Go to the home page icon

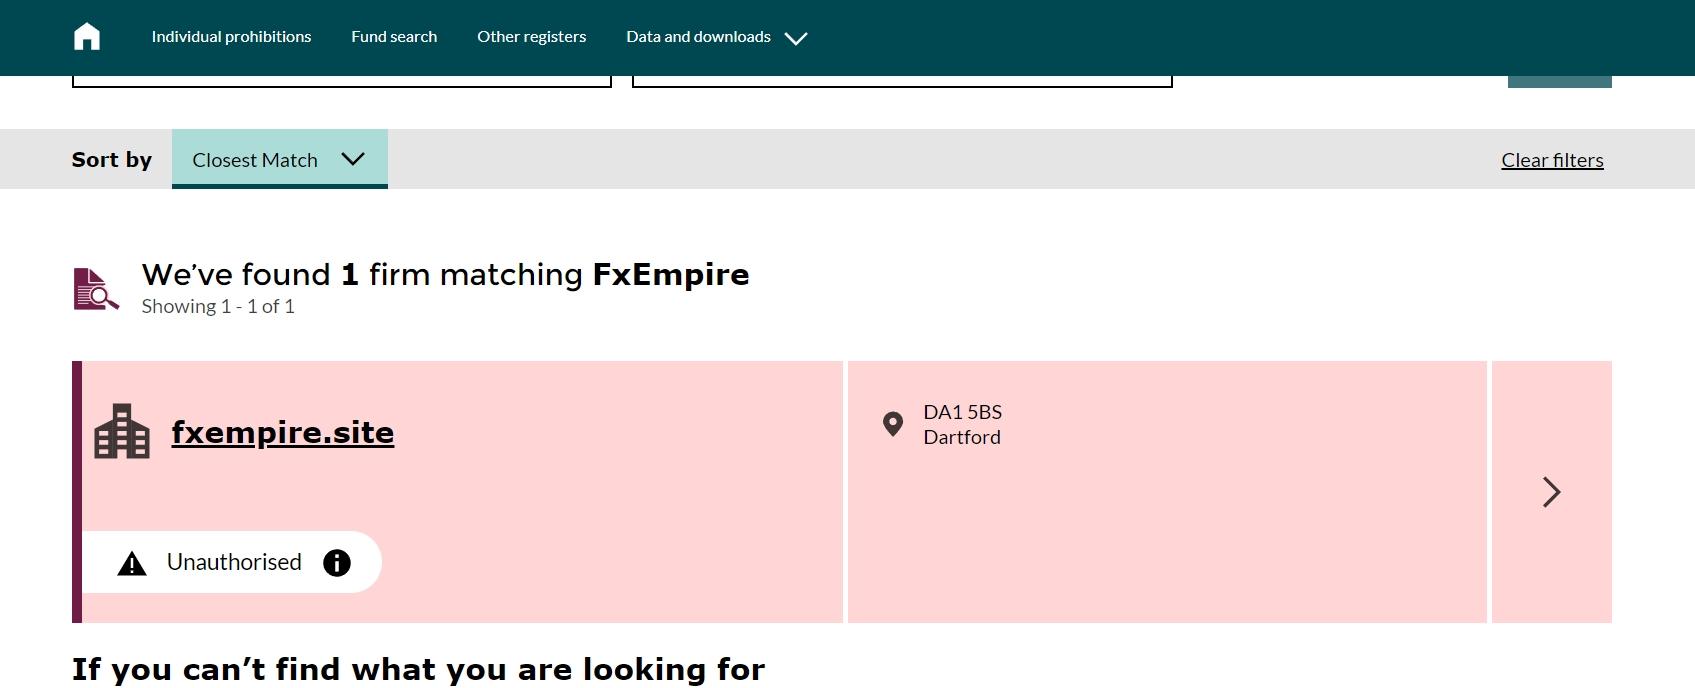tap(87, 37)
